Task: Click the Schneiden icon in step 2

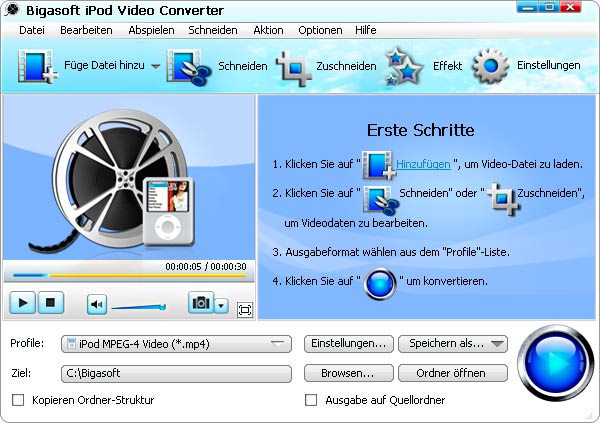Action: [x=380, y=199]
